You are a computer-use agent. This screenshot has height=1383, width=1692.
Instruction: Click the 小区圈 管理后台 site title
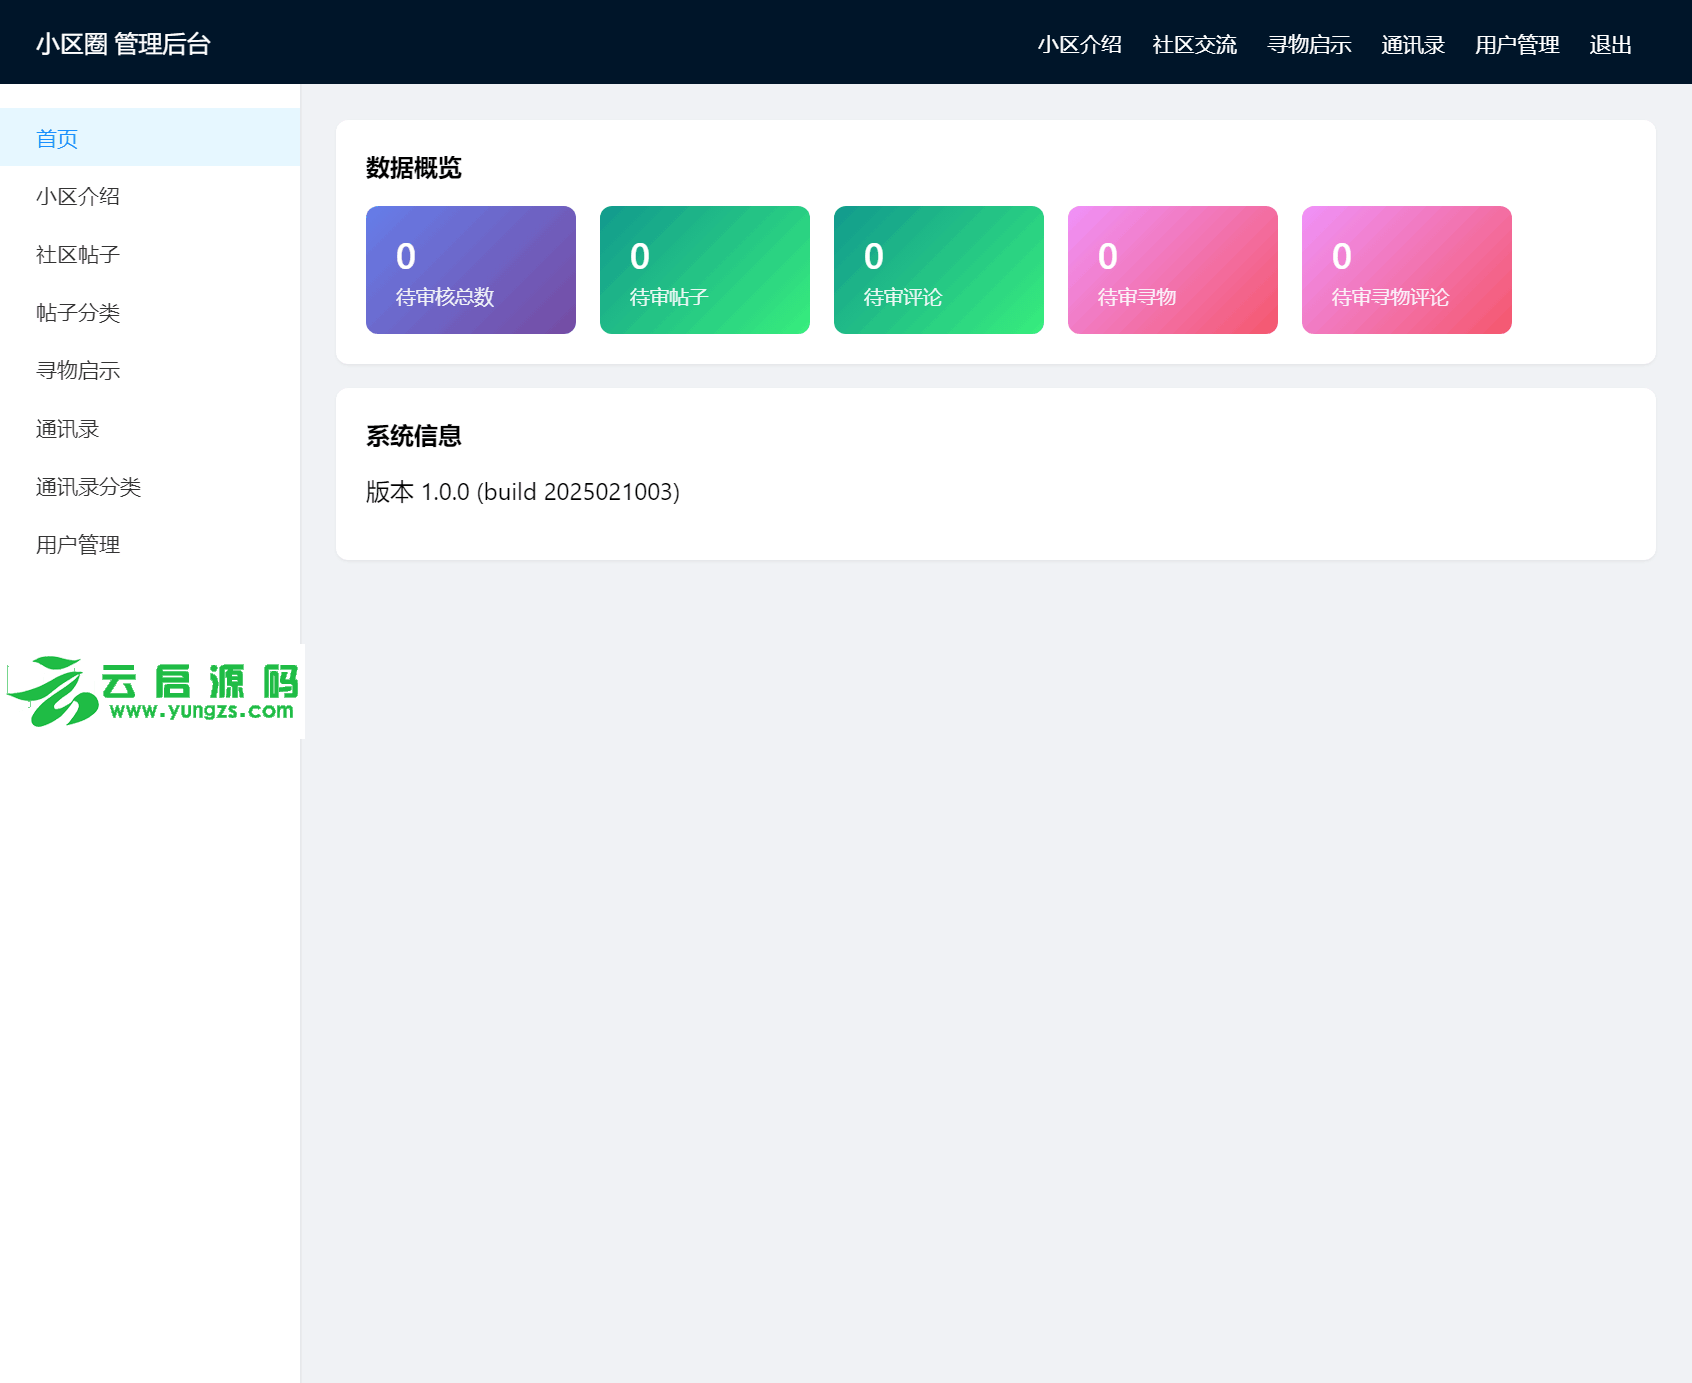123,44
